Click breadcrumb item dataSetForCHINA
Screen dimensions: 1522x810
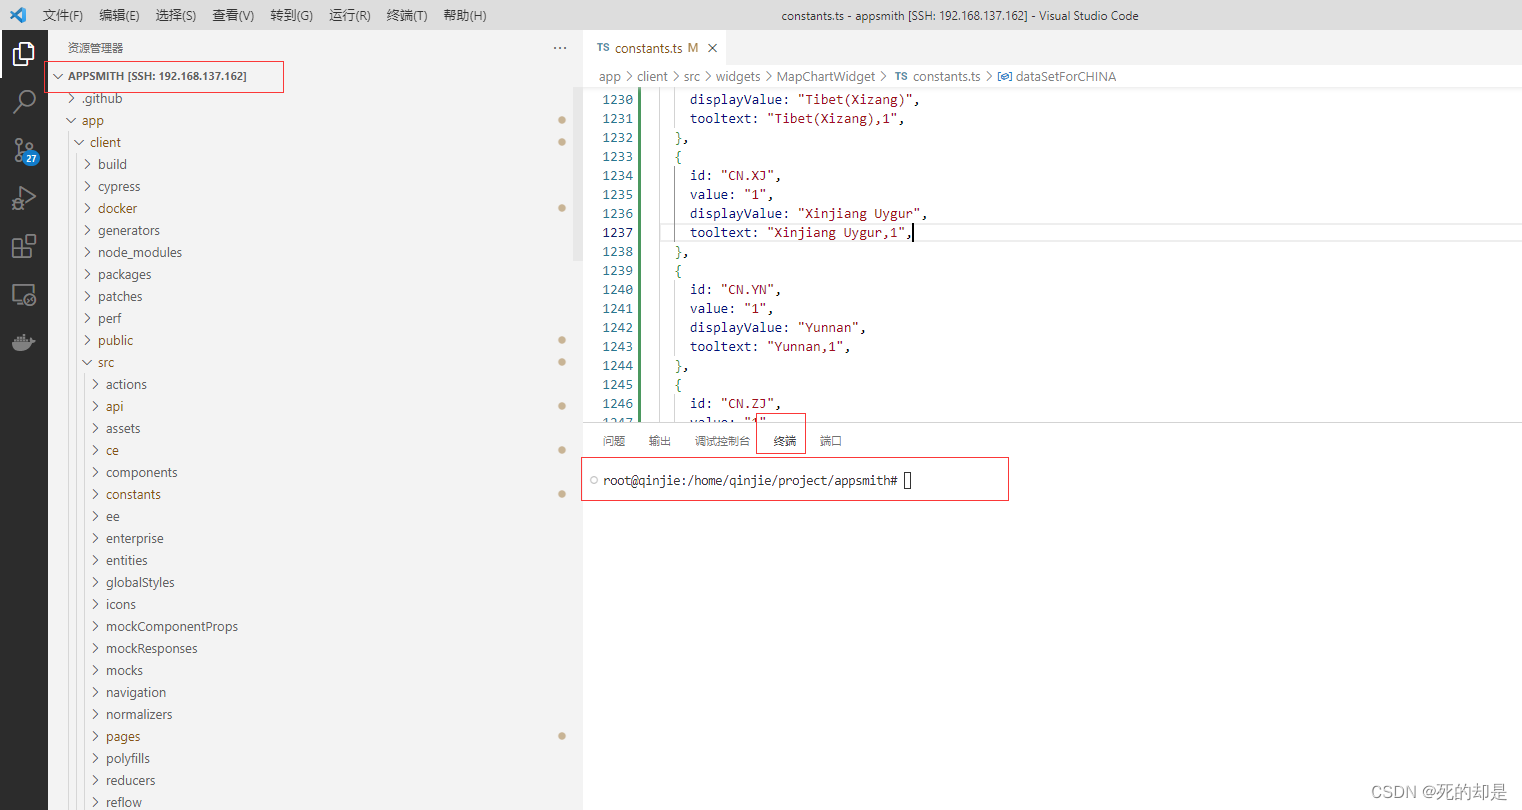point(1057,76)
